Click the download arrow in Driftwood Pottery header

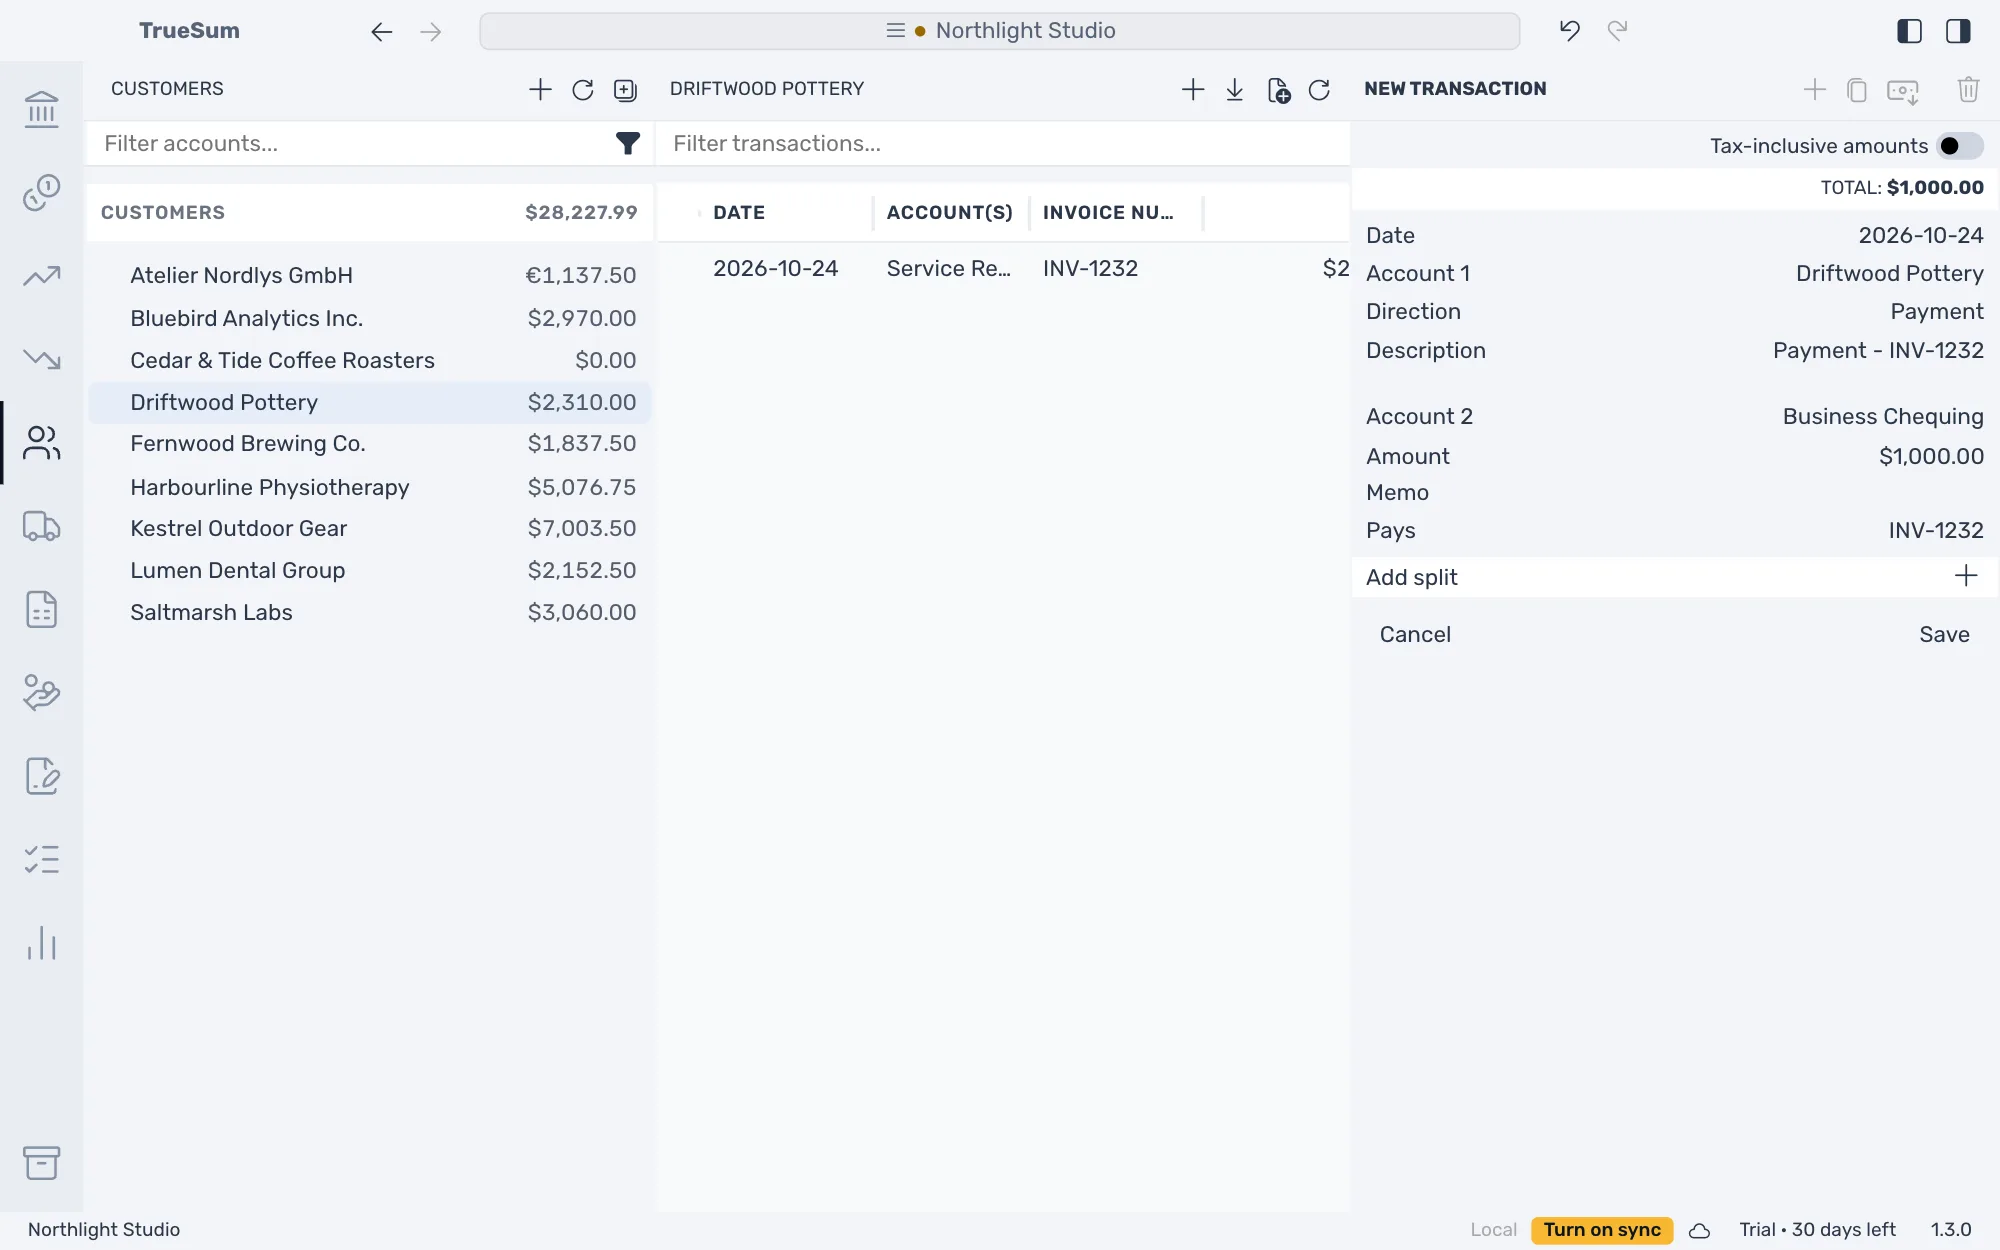[1235, 89]
